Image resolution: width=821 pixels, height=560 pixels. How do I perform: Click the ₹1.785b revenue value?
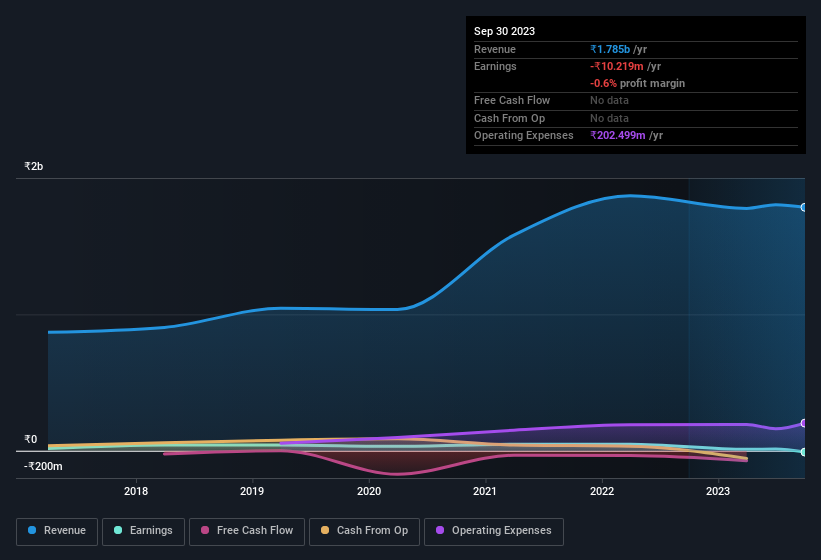[610, 49]
